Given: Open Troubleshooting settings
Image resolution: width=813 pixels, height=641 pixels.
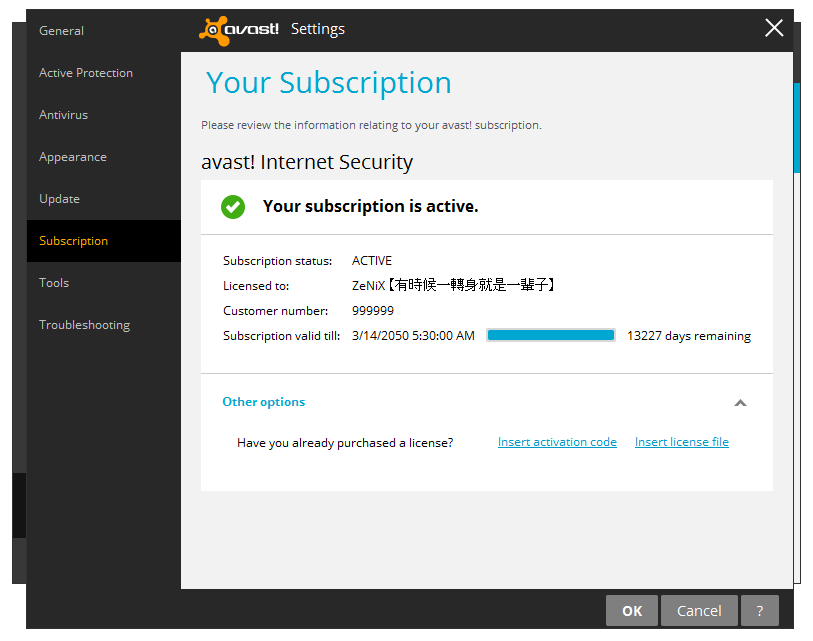Looking at the screenshot, I should [84, 324].
